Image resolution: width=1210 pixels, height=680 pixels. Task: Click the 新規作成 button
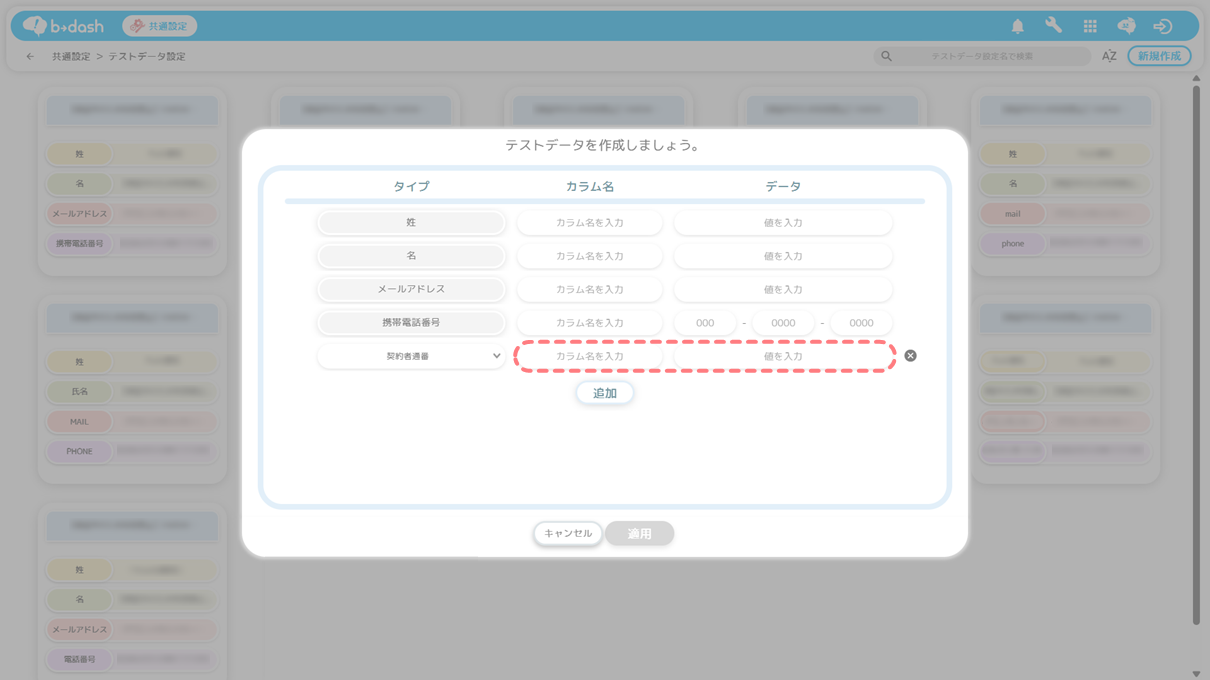pos(1158,56)
